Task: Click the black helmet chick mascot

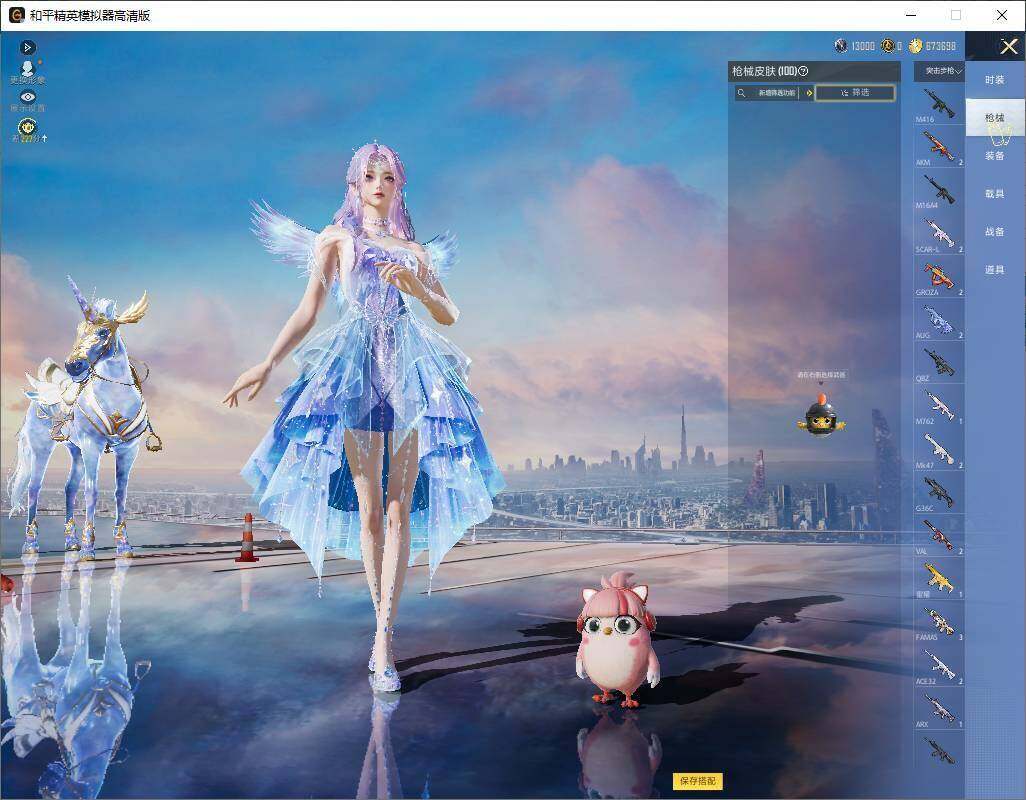Action: point(821,415)
